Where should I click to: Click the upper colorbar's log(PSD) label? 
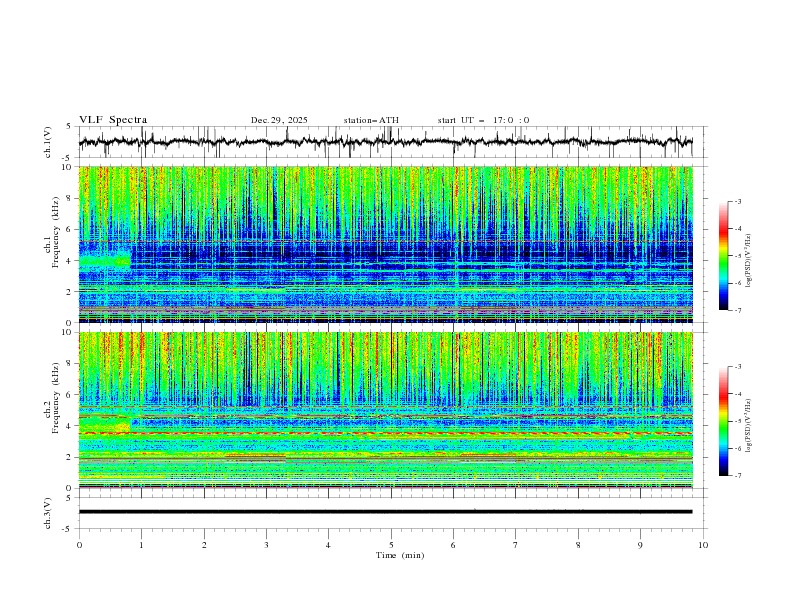(x=749, y=260)
